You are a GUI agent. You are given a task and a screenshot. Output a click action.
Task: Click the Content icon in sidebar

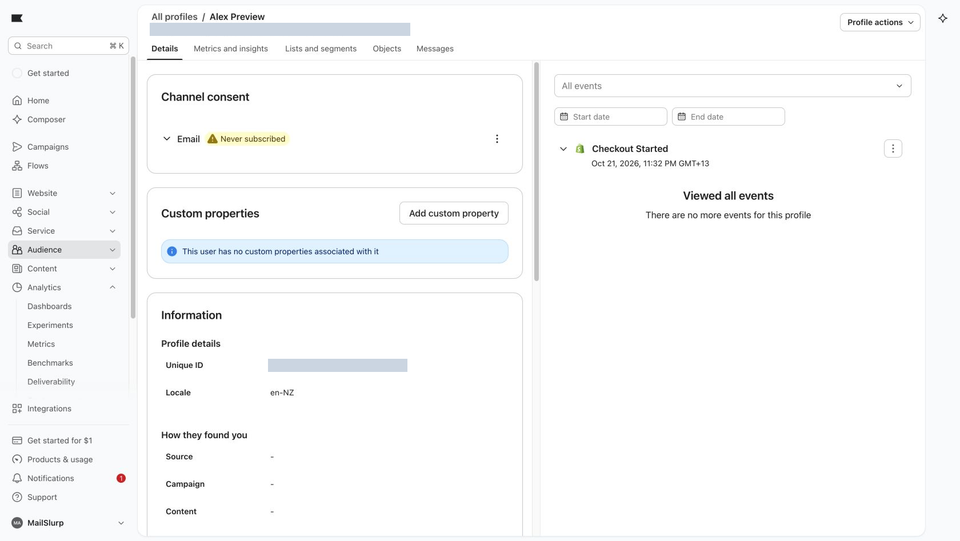click(17, 269)
